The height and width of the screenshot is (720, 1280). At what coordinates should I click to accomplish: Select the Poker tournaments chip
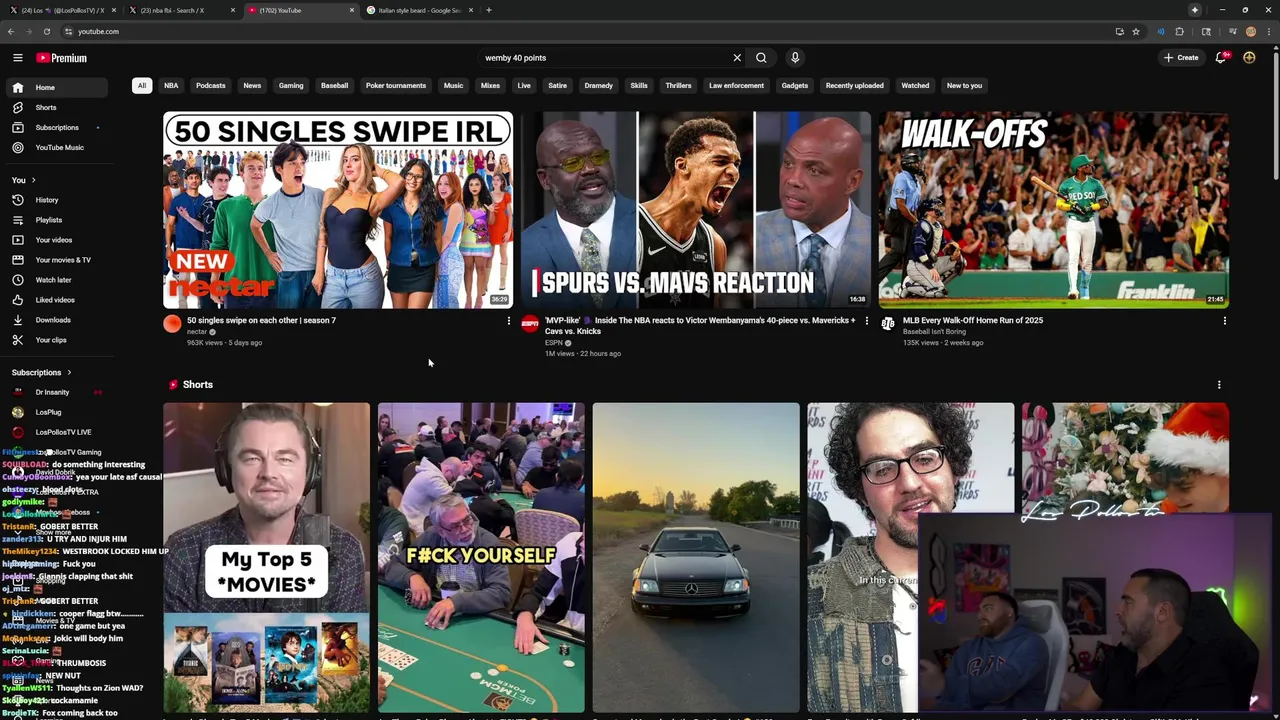pyautogui.click(x=396, y=86)
